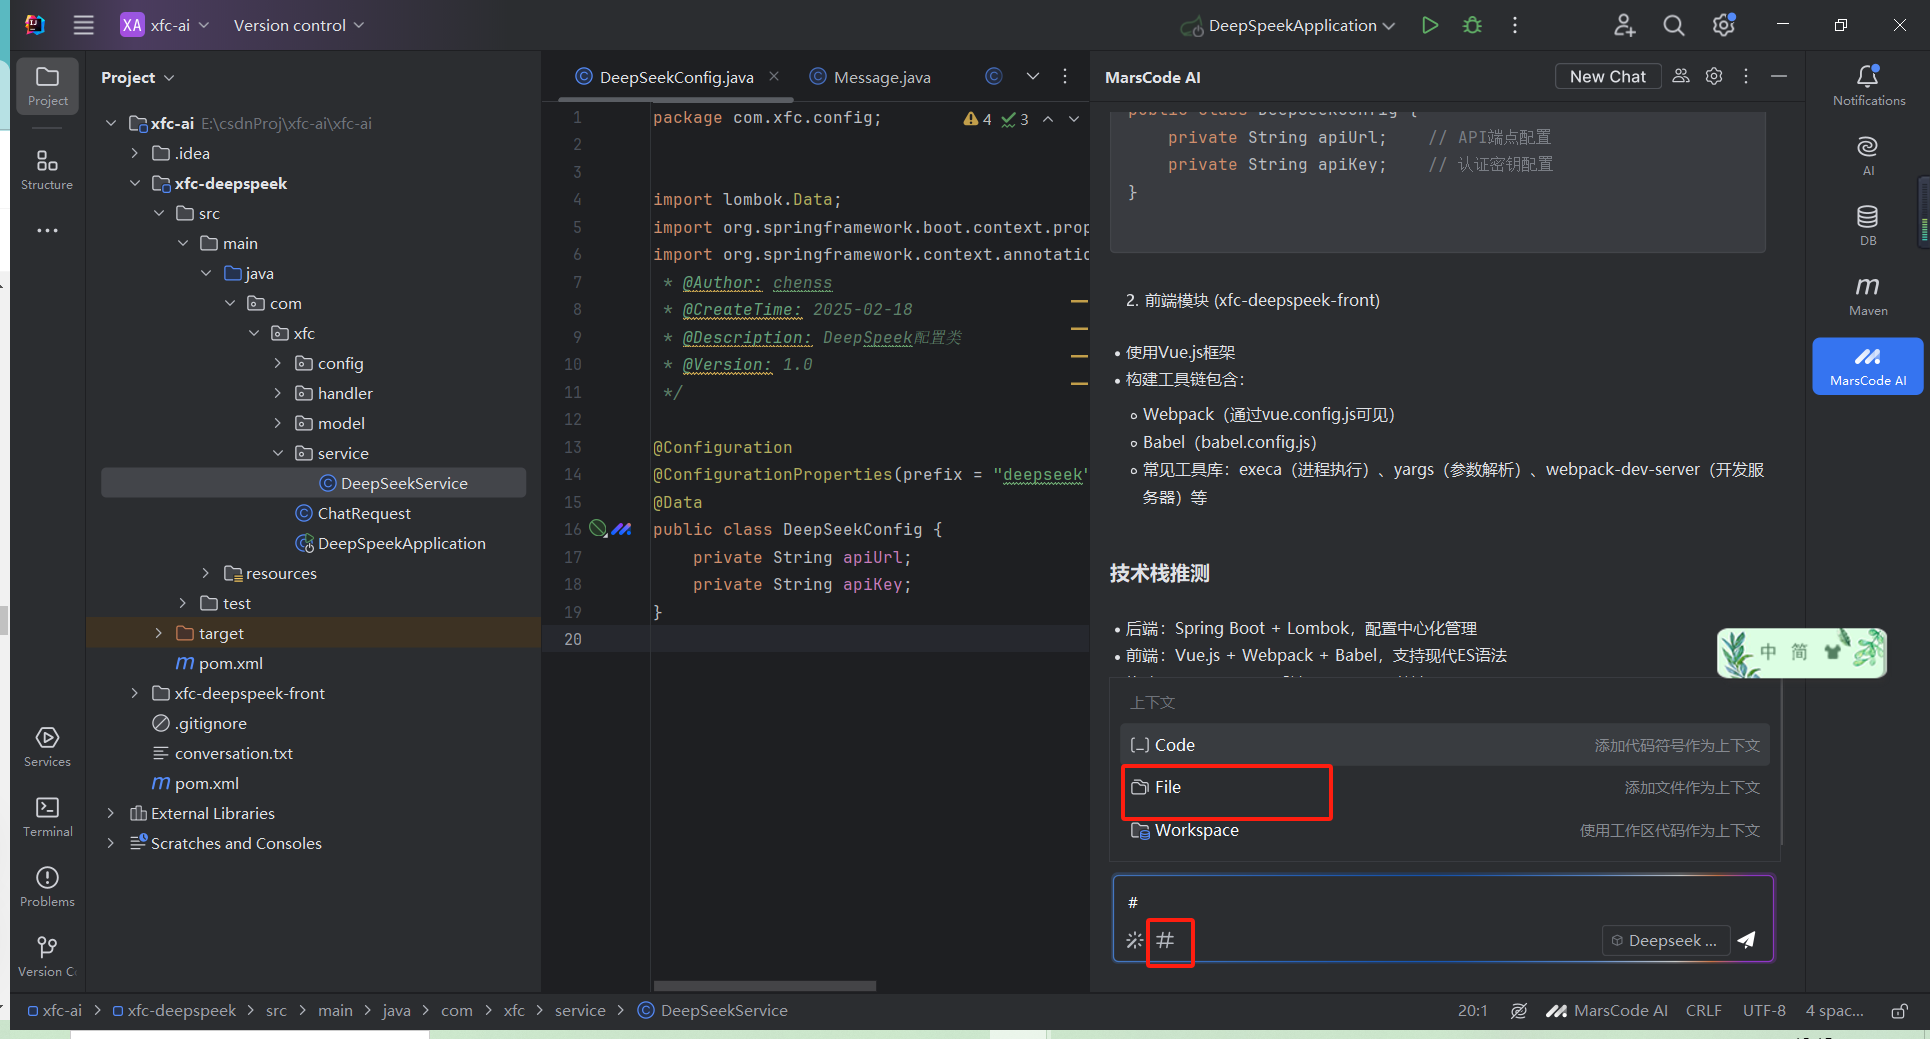Image resolution: width=1930 pixels, height=1039 pixels.
Task: Choose the Code context option
Action: click(1445, 745)
